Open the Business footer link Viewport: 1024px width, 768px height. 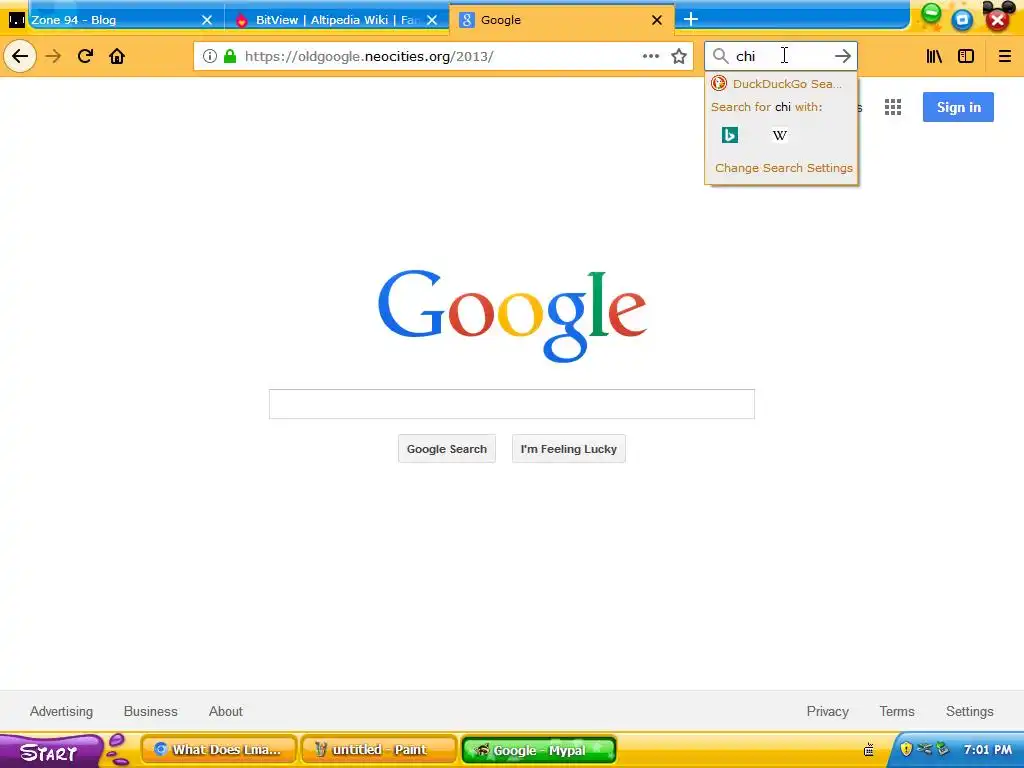pyautogui.click(x=151, y=711)
